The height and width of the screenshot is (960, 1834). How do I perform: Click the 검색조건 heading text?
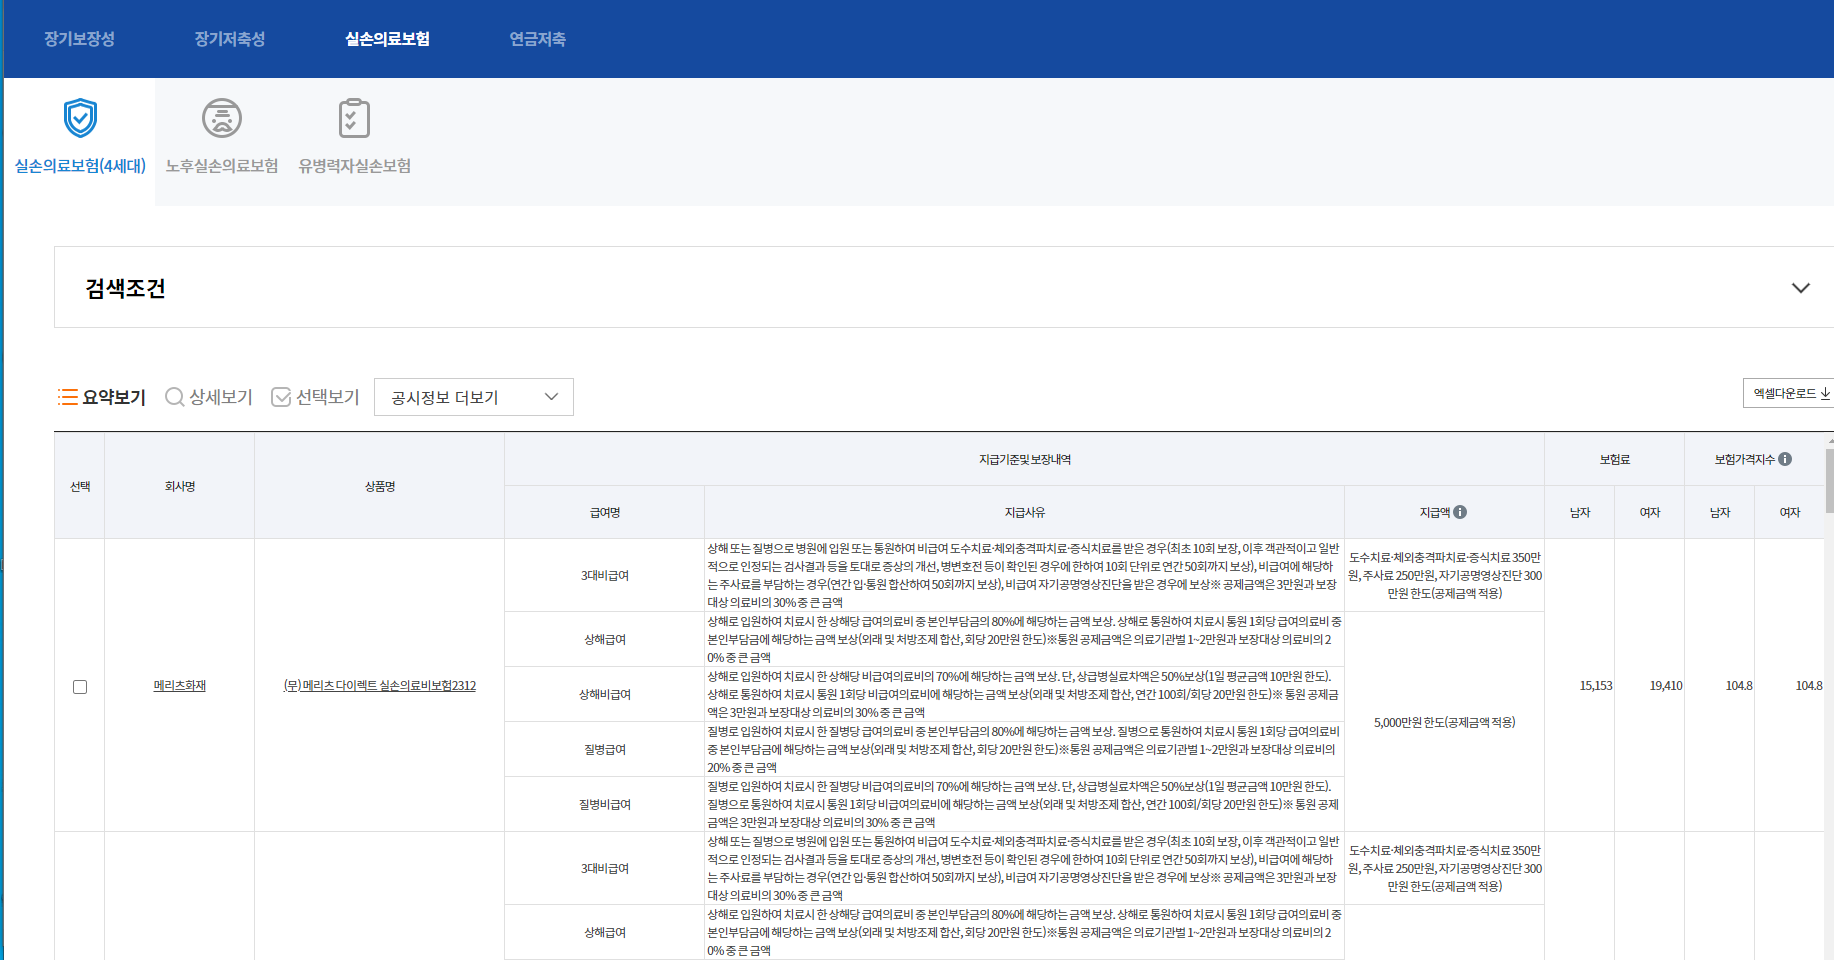point(126,288)
